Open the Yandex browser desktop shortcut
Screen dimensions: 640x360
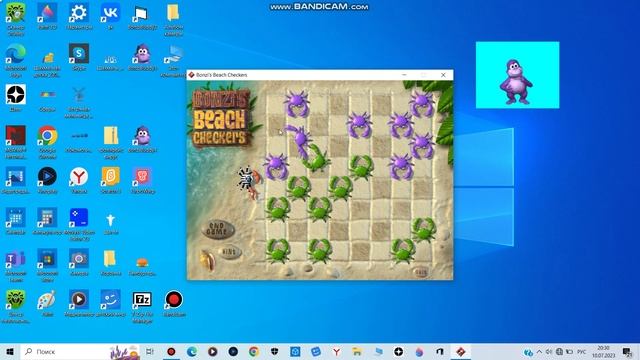pyautogui.click(x=79, y=176)
